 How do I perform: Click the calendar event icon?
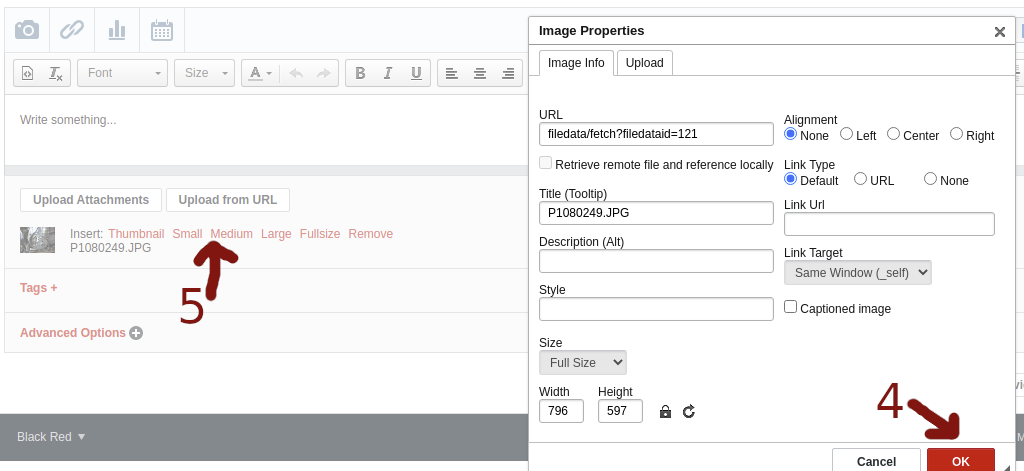tap(161, 30)
